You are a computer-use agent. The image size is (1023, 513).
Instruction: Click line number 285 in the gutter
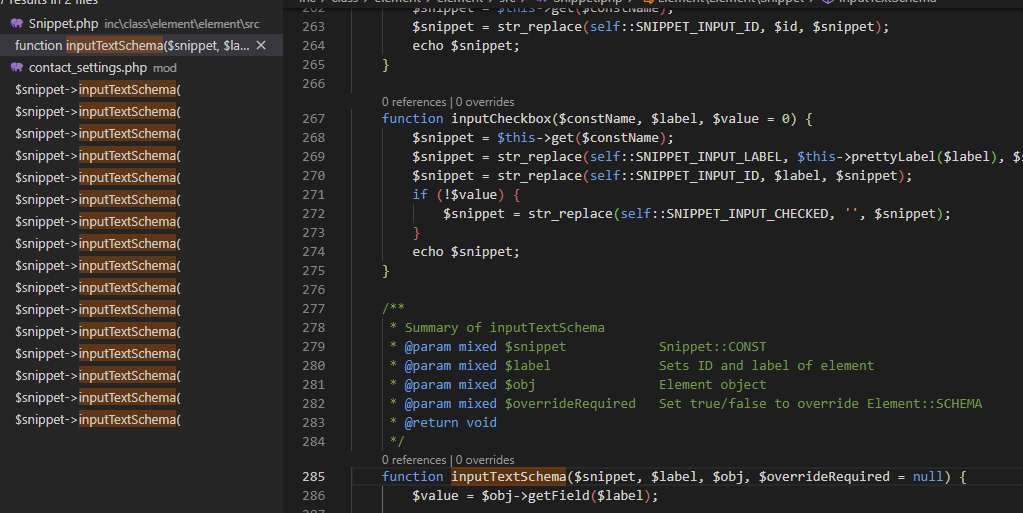[x=313, y=477]
